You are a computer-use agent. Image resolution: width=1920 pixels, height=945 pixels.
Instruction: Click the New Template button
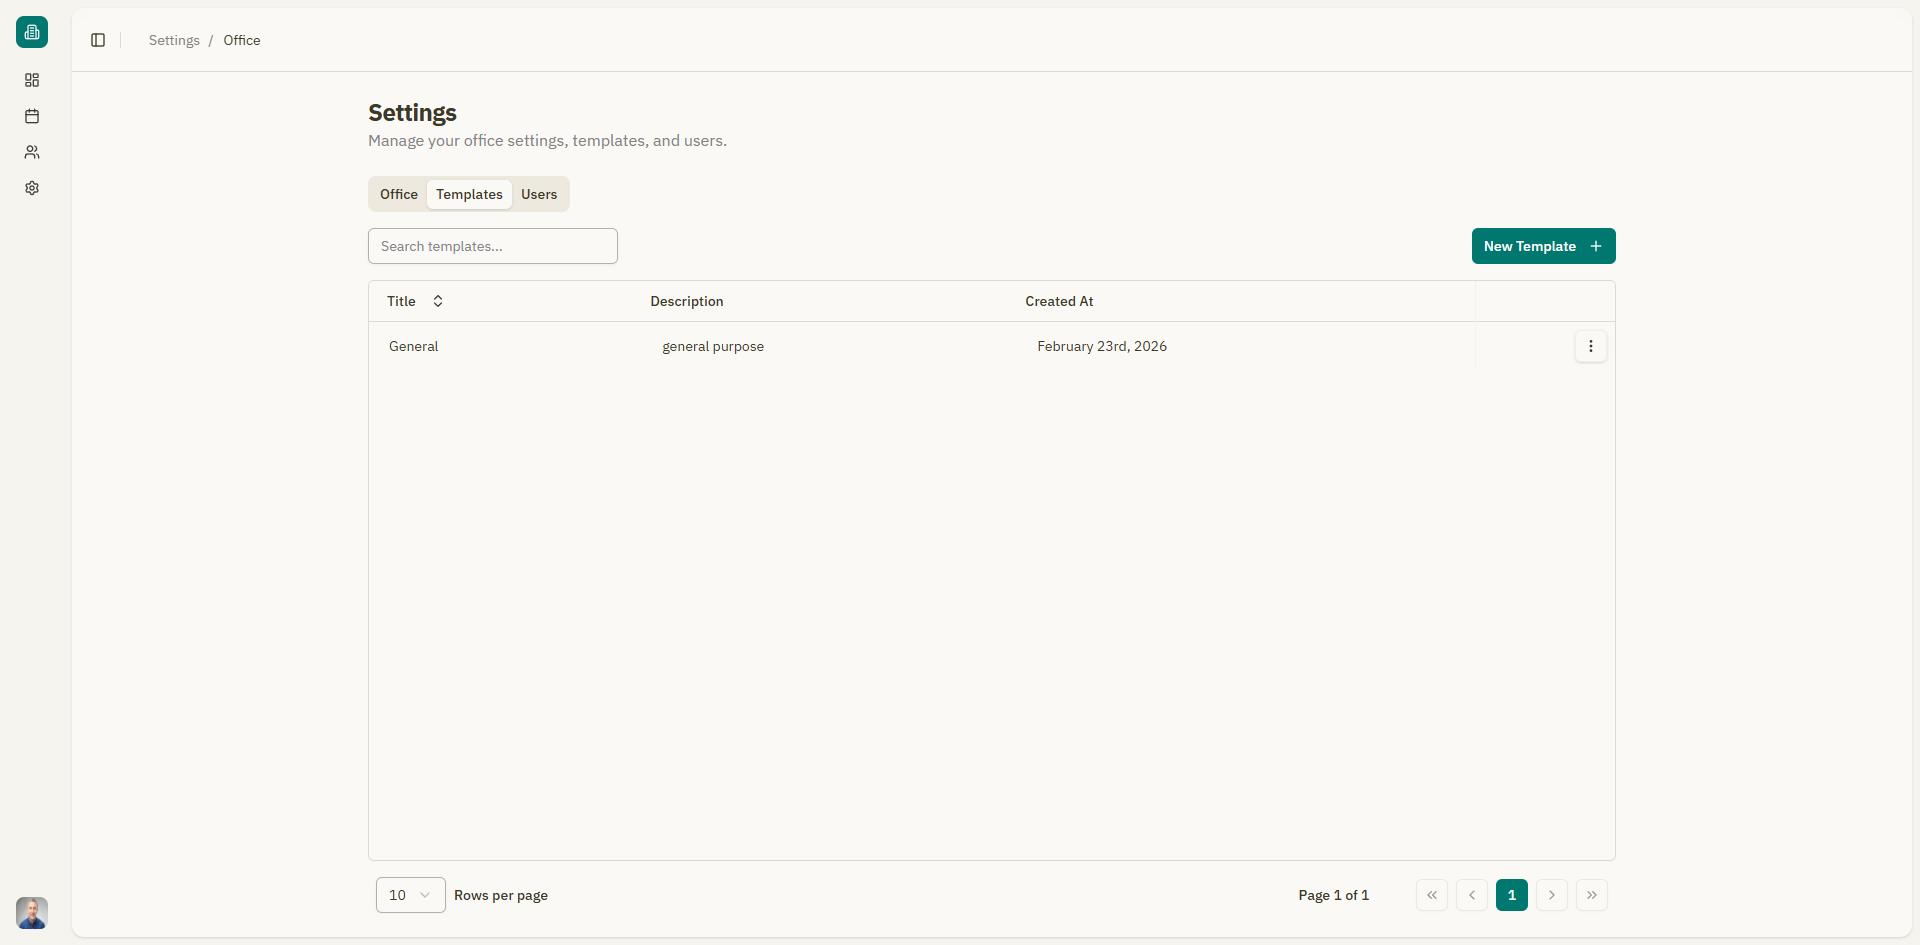point(1543,246)
